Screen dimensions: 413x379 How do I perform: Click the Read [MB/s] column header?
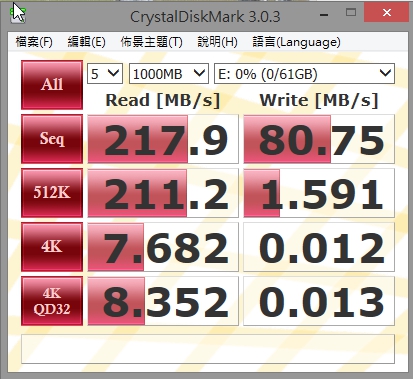[163, 100]
